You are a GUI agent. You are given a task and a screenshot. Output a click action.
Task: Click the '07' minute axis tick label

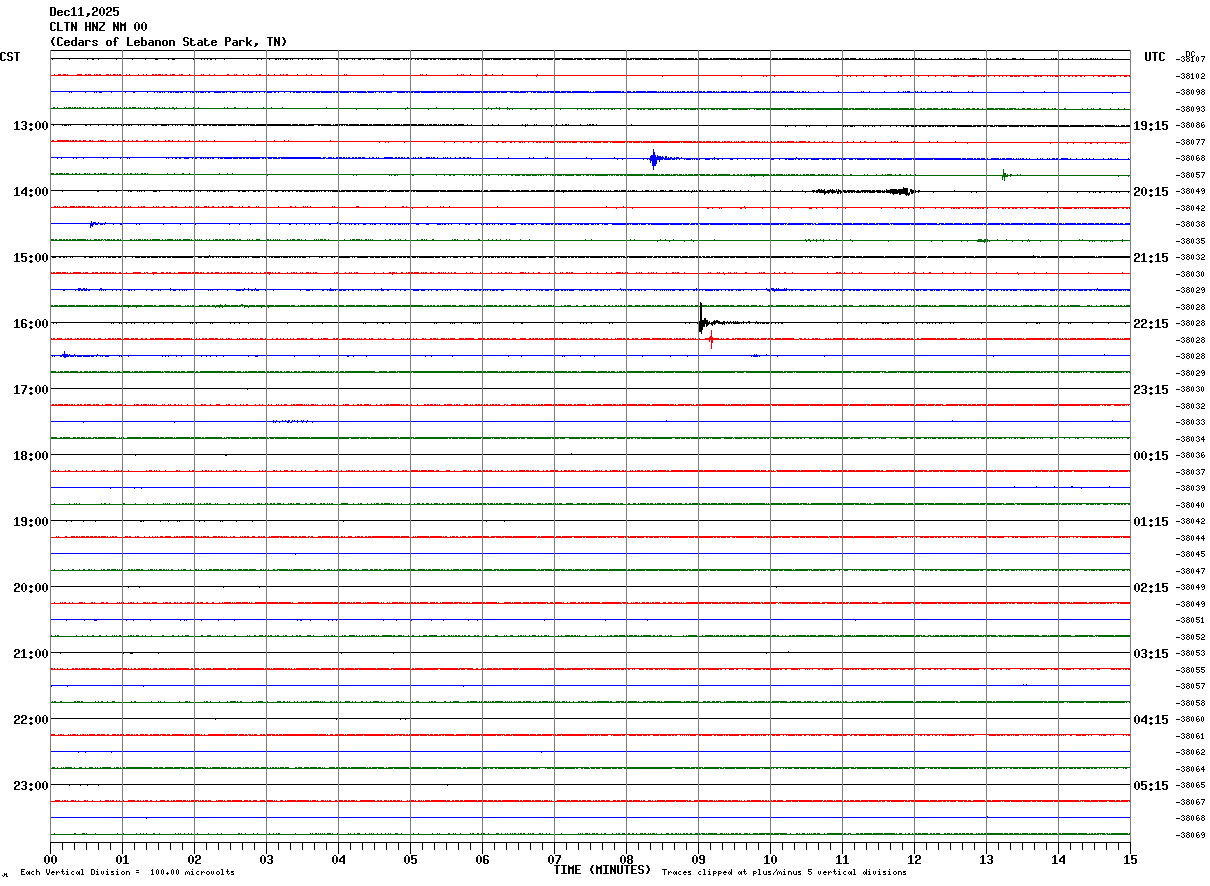pos(554,859)
